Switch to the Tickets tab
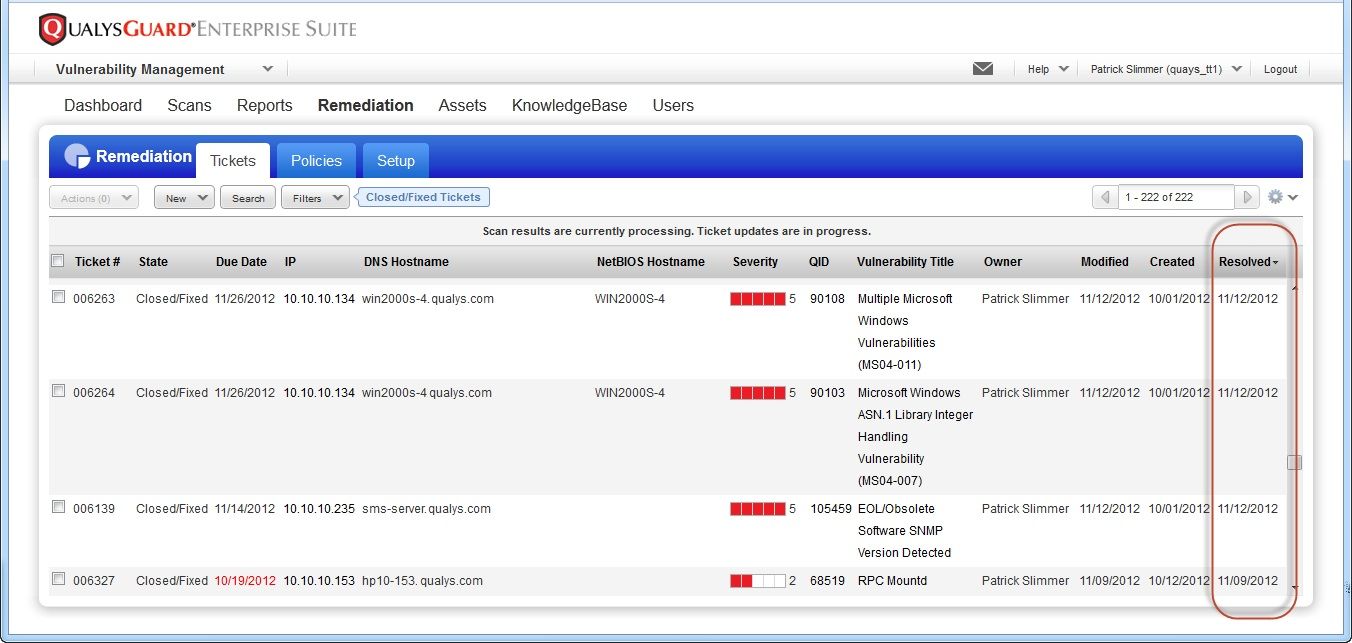This screenshot has width=1352, height=643. 233,161
